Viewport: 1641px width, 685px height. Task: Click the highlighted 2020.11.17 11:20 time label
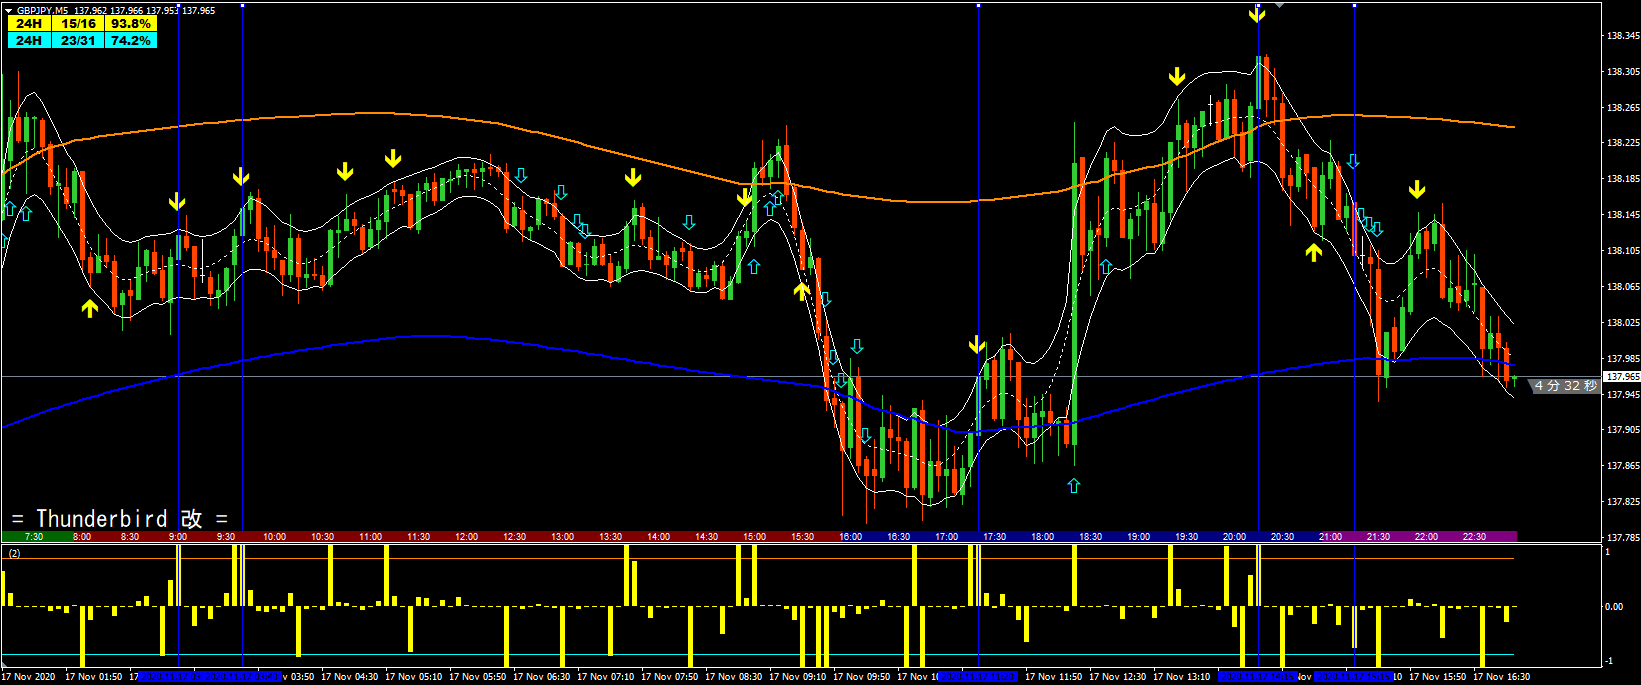tap(978, 677)
